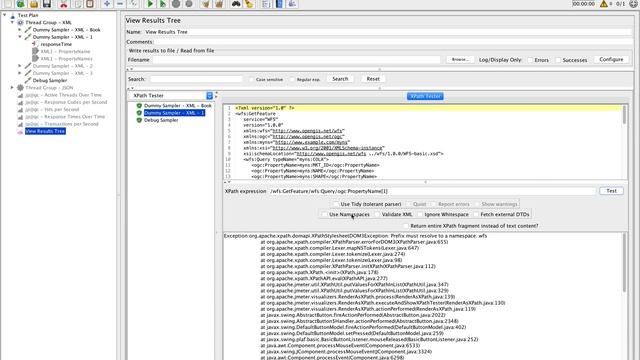Select Debug Sampler in the test plan tree
The width and height of the screenshot is (640, 360).
click(50, 80)
